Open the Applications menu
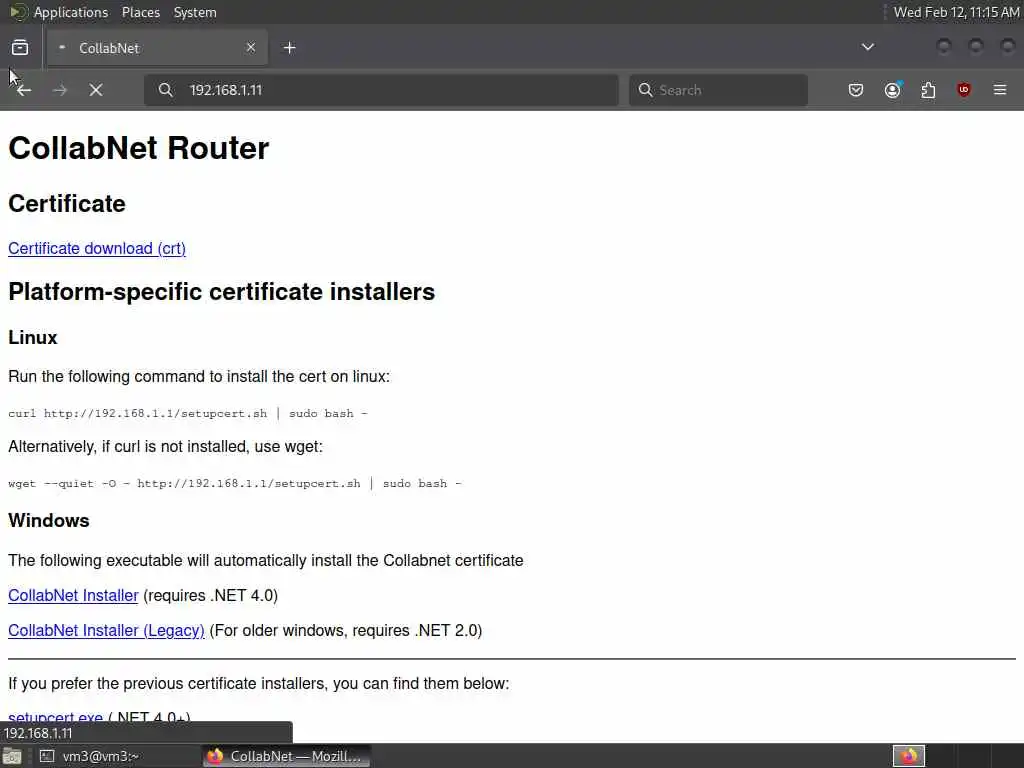The height and width of the screenshot is (768, 1024). [71, 12]
